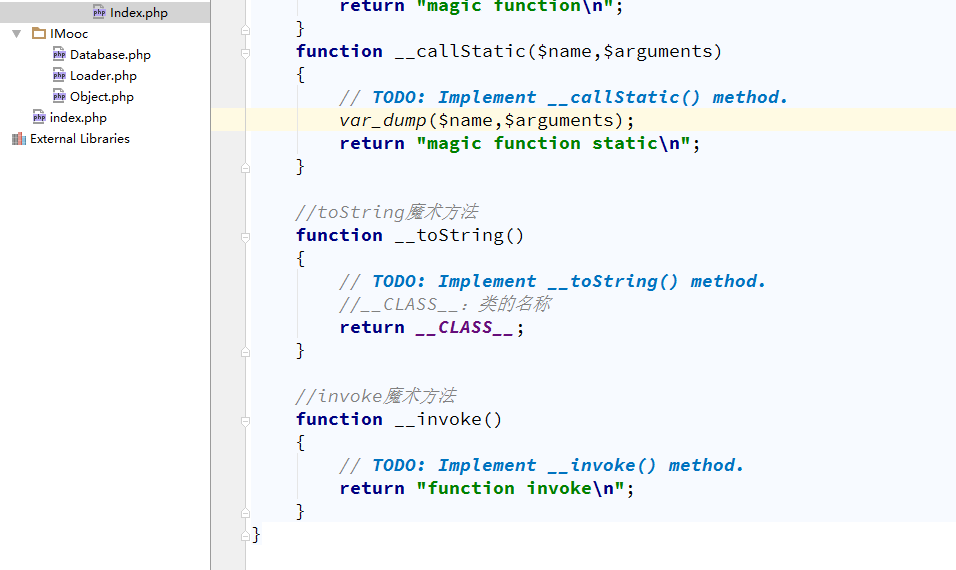The width and height of the screenshot is (956, 570).
Task: Click the lowercase index.php file icon
Action: click(39, 117)
